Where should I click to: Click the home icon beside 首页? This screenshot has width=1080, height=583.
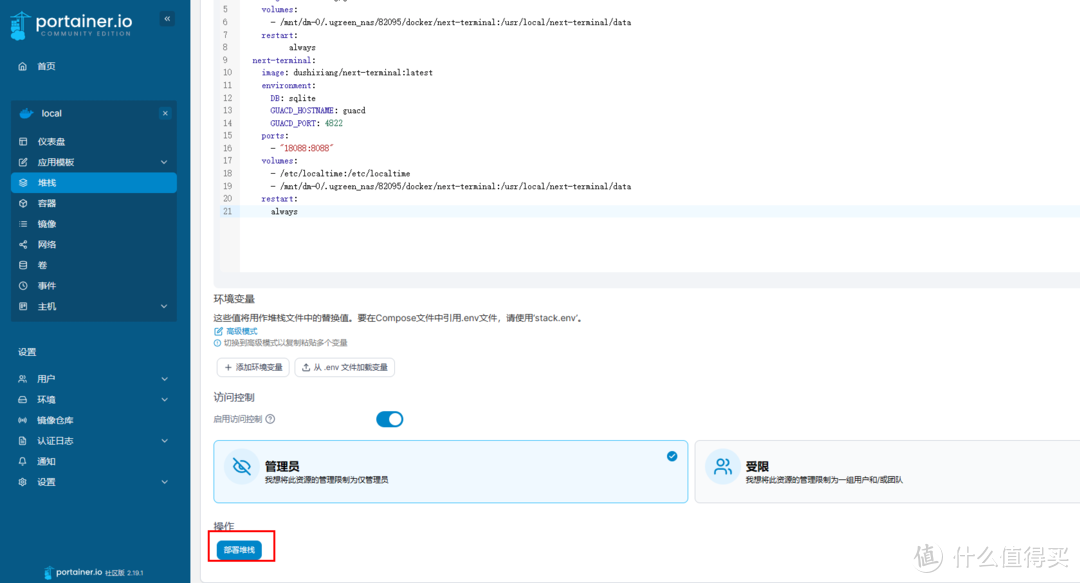23,66
